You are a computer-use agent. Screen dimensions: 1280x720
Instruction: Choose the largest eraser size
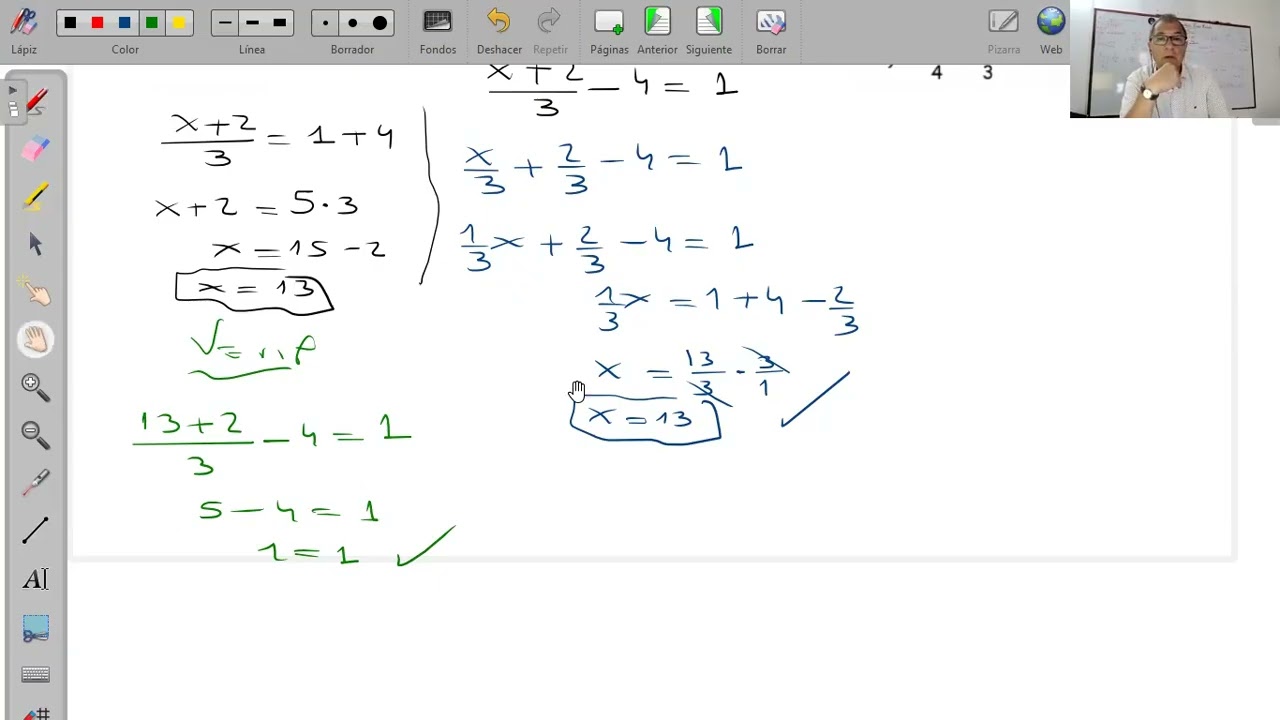pos(380,23)
